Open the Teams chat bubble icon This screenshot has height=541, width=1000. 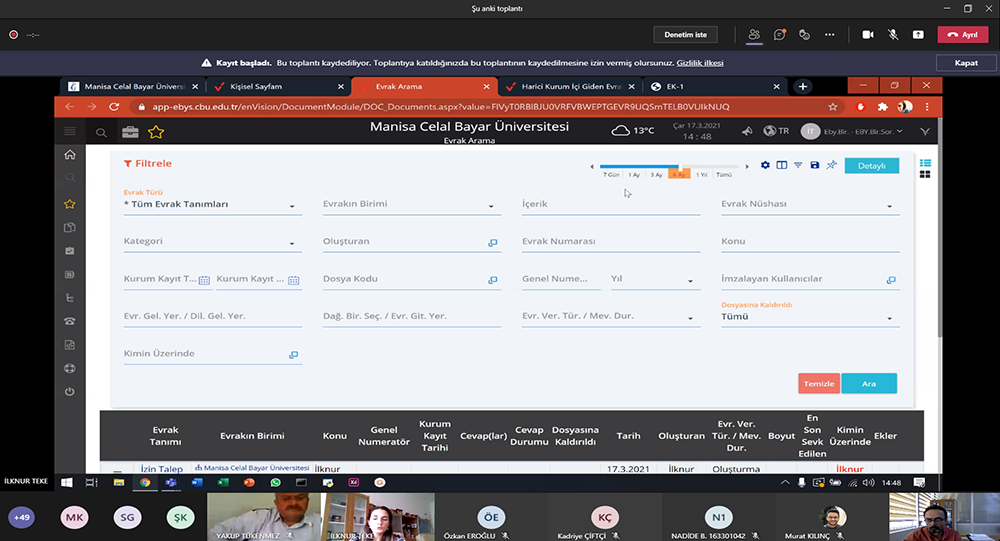point(779,34)
